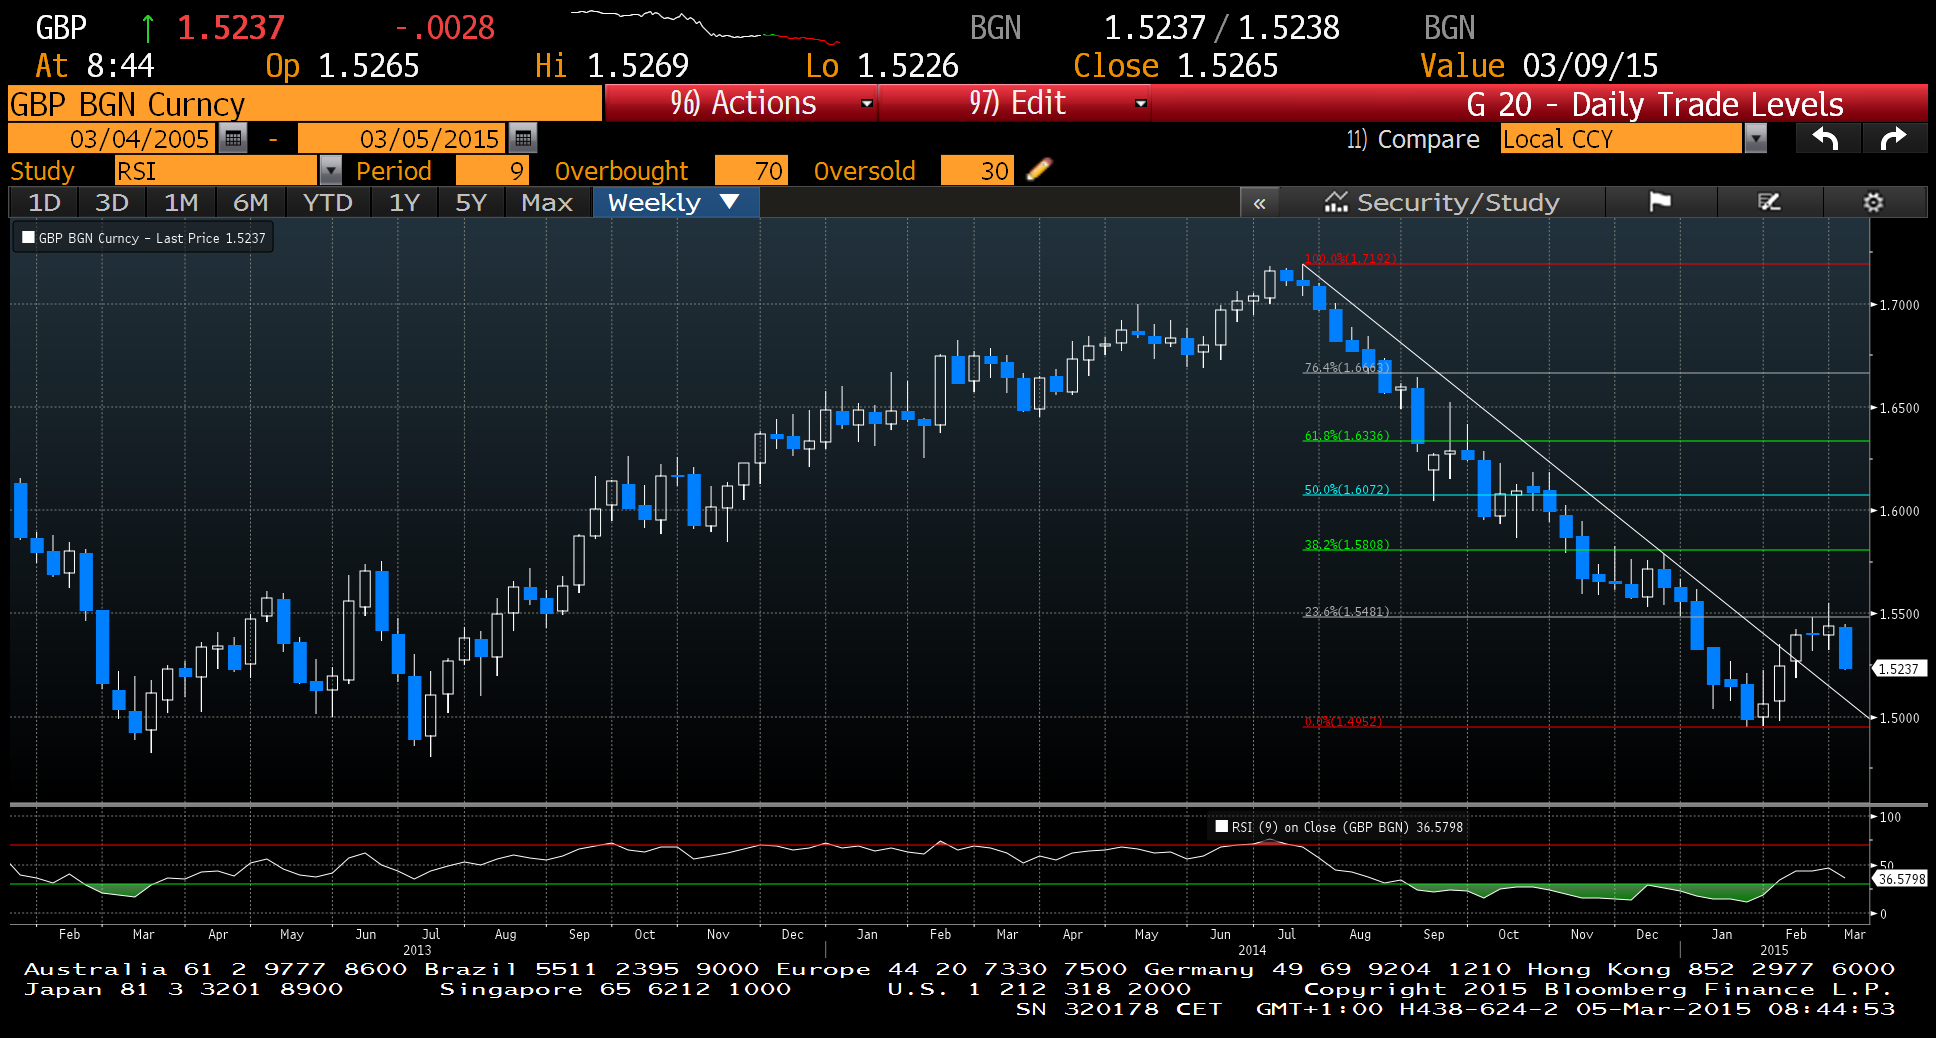Click the redo arrow button

pos(1893,138)
